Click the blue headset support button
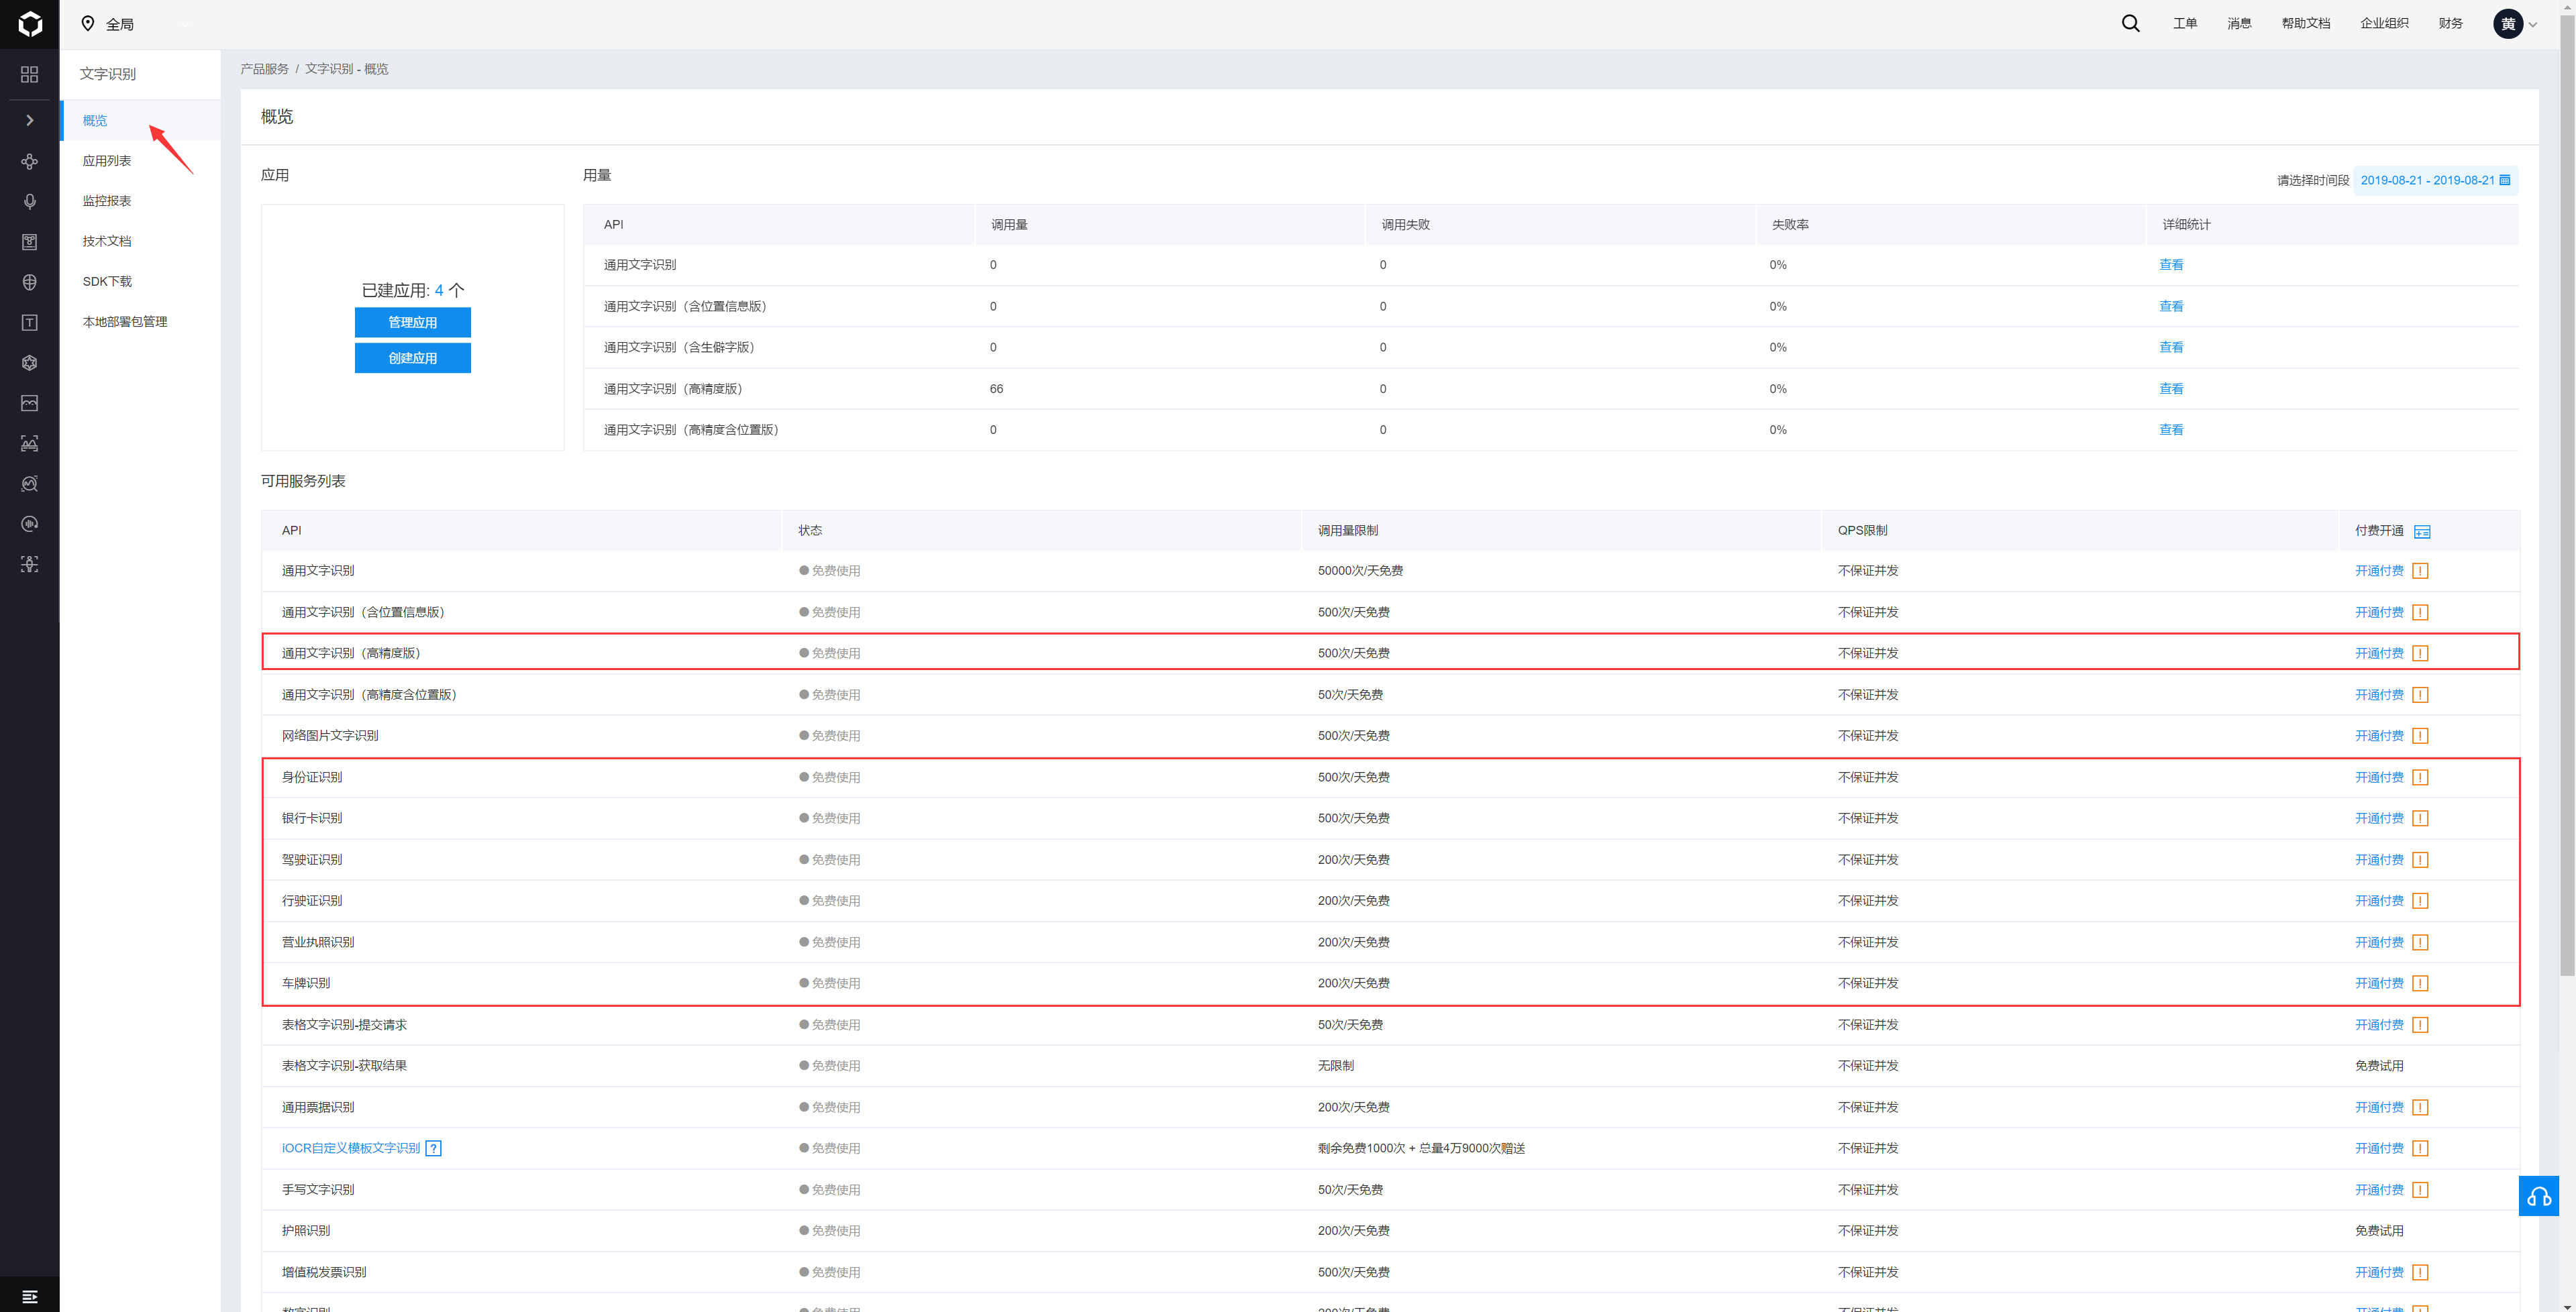The width and height of the screenshot is (2576, 1312). 2538,1196
